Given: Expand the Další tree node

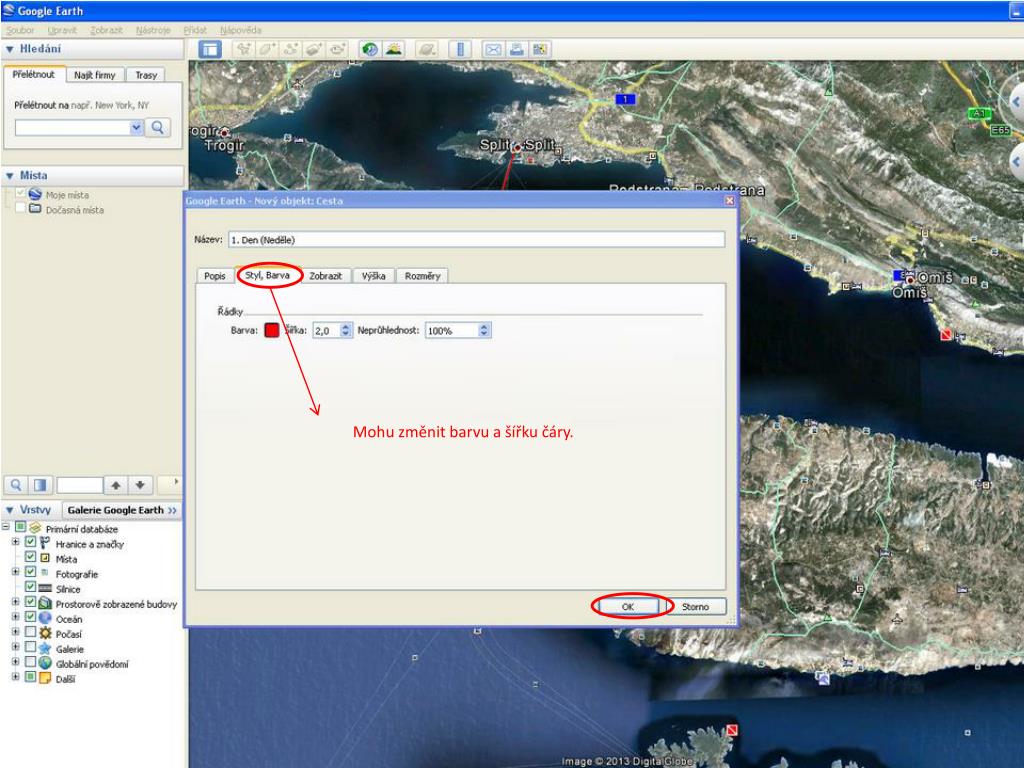Looking at the screenshot, I should (x=15, y=677).
